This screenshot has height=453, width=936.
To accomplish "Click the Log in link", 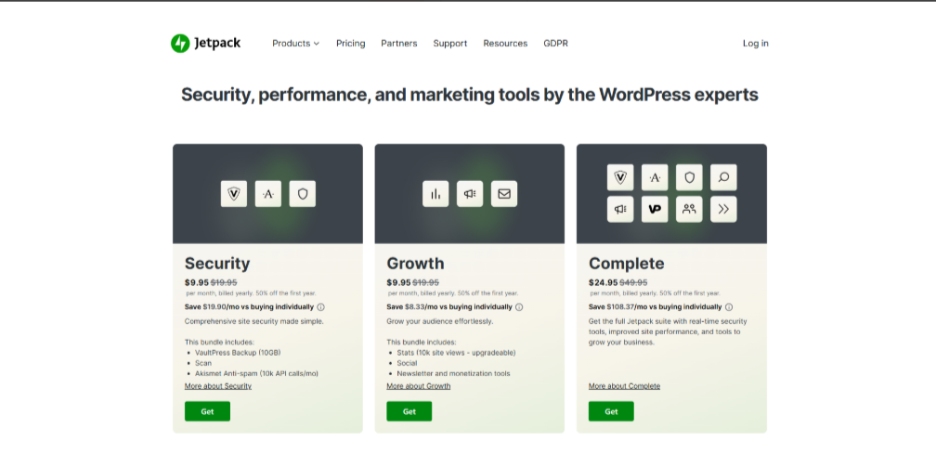I will pos(756,44).
